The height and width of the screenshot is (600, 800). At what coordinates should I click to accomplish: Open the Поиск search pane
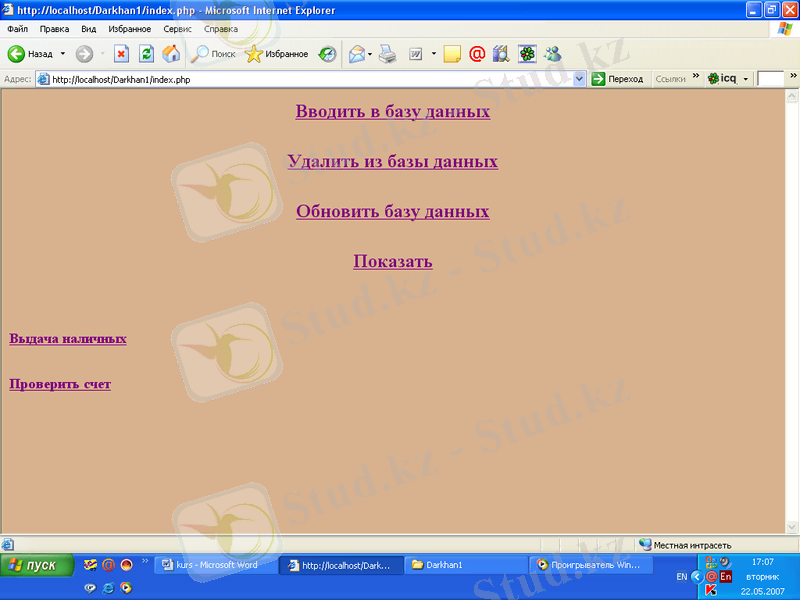click(x=213, y=54)
